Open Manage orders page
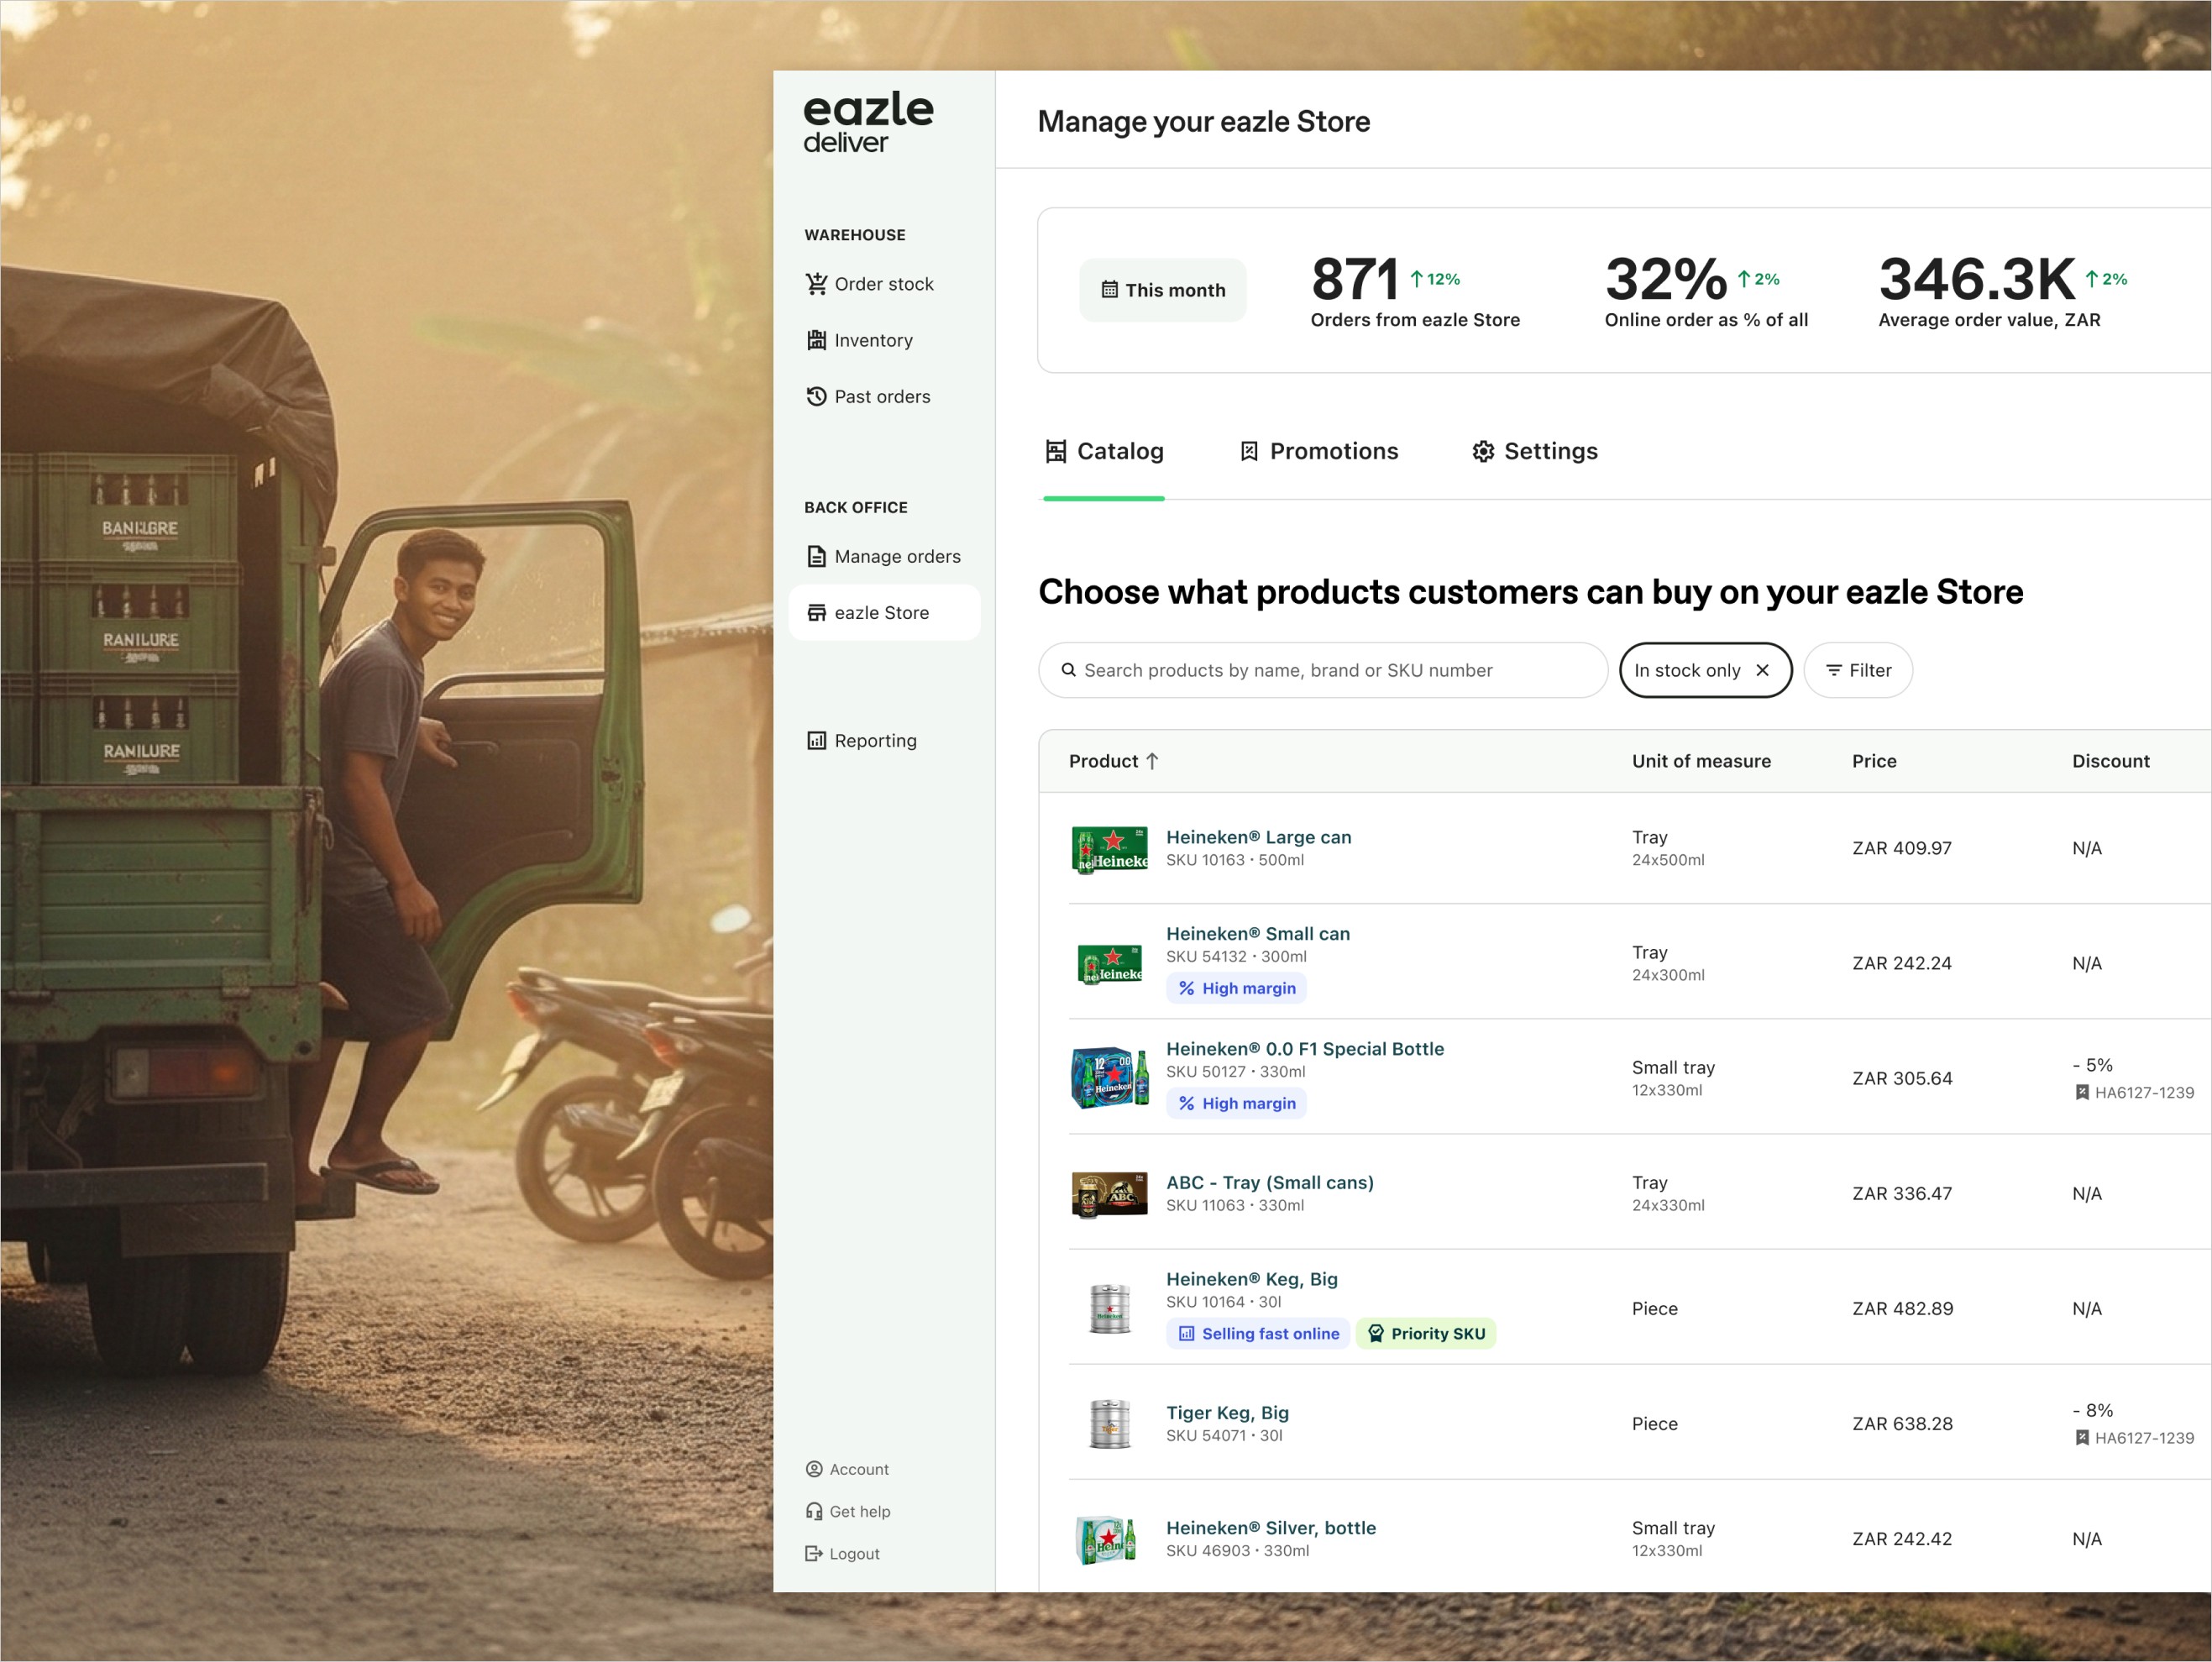 [x=896, y=557]
